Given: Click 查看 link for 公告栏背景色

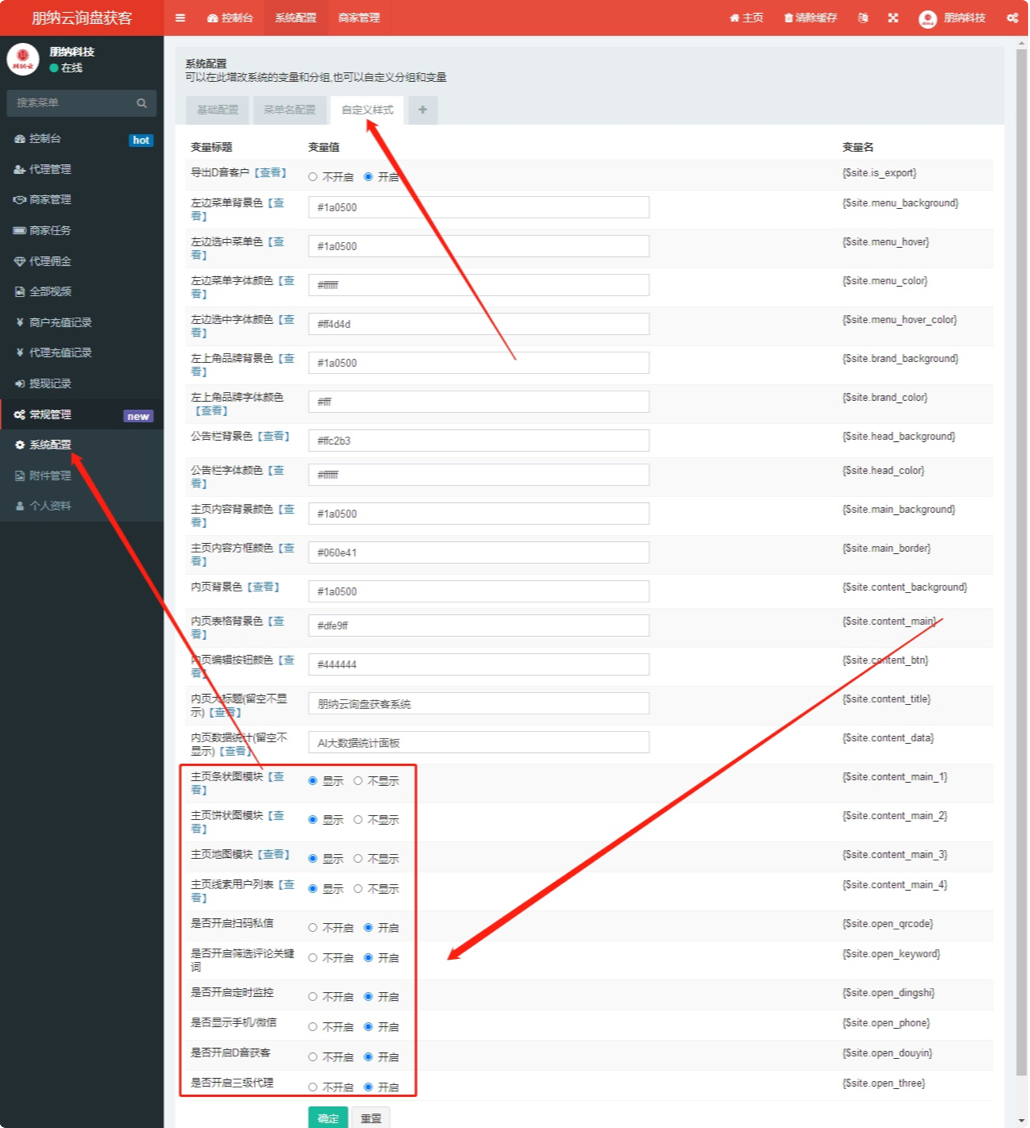Looking at the screenshot, I should (273, 436).
